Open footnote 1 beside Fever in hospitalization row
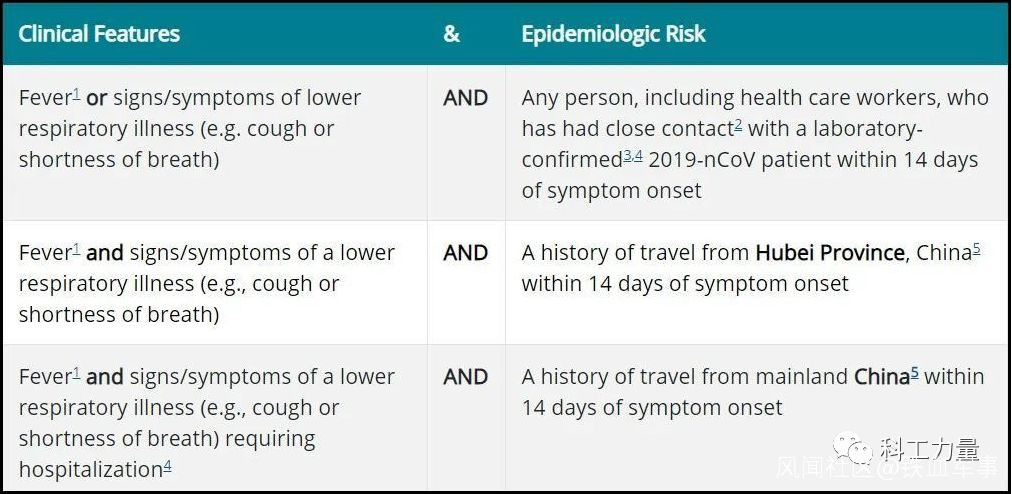The height and width of the screenshot is (494, 1012). [x=76, y=374]
